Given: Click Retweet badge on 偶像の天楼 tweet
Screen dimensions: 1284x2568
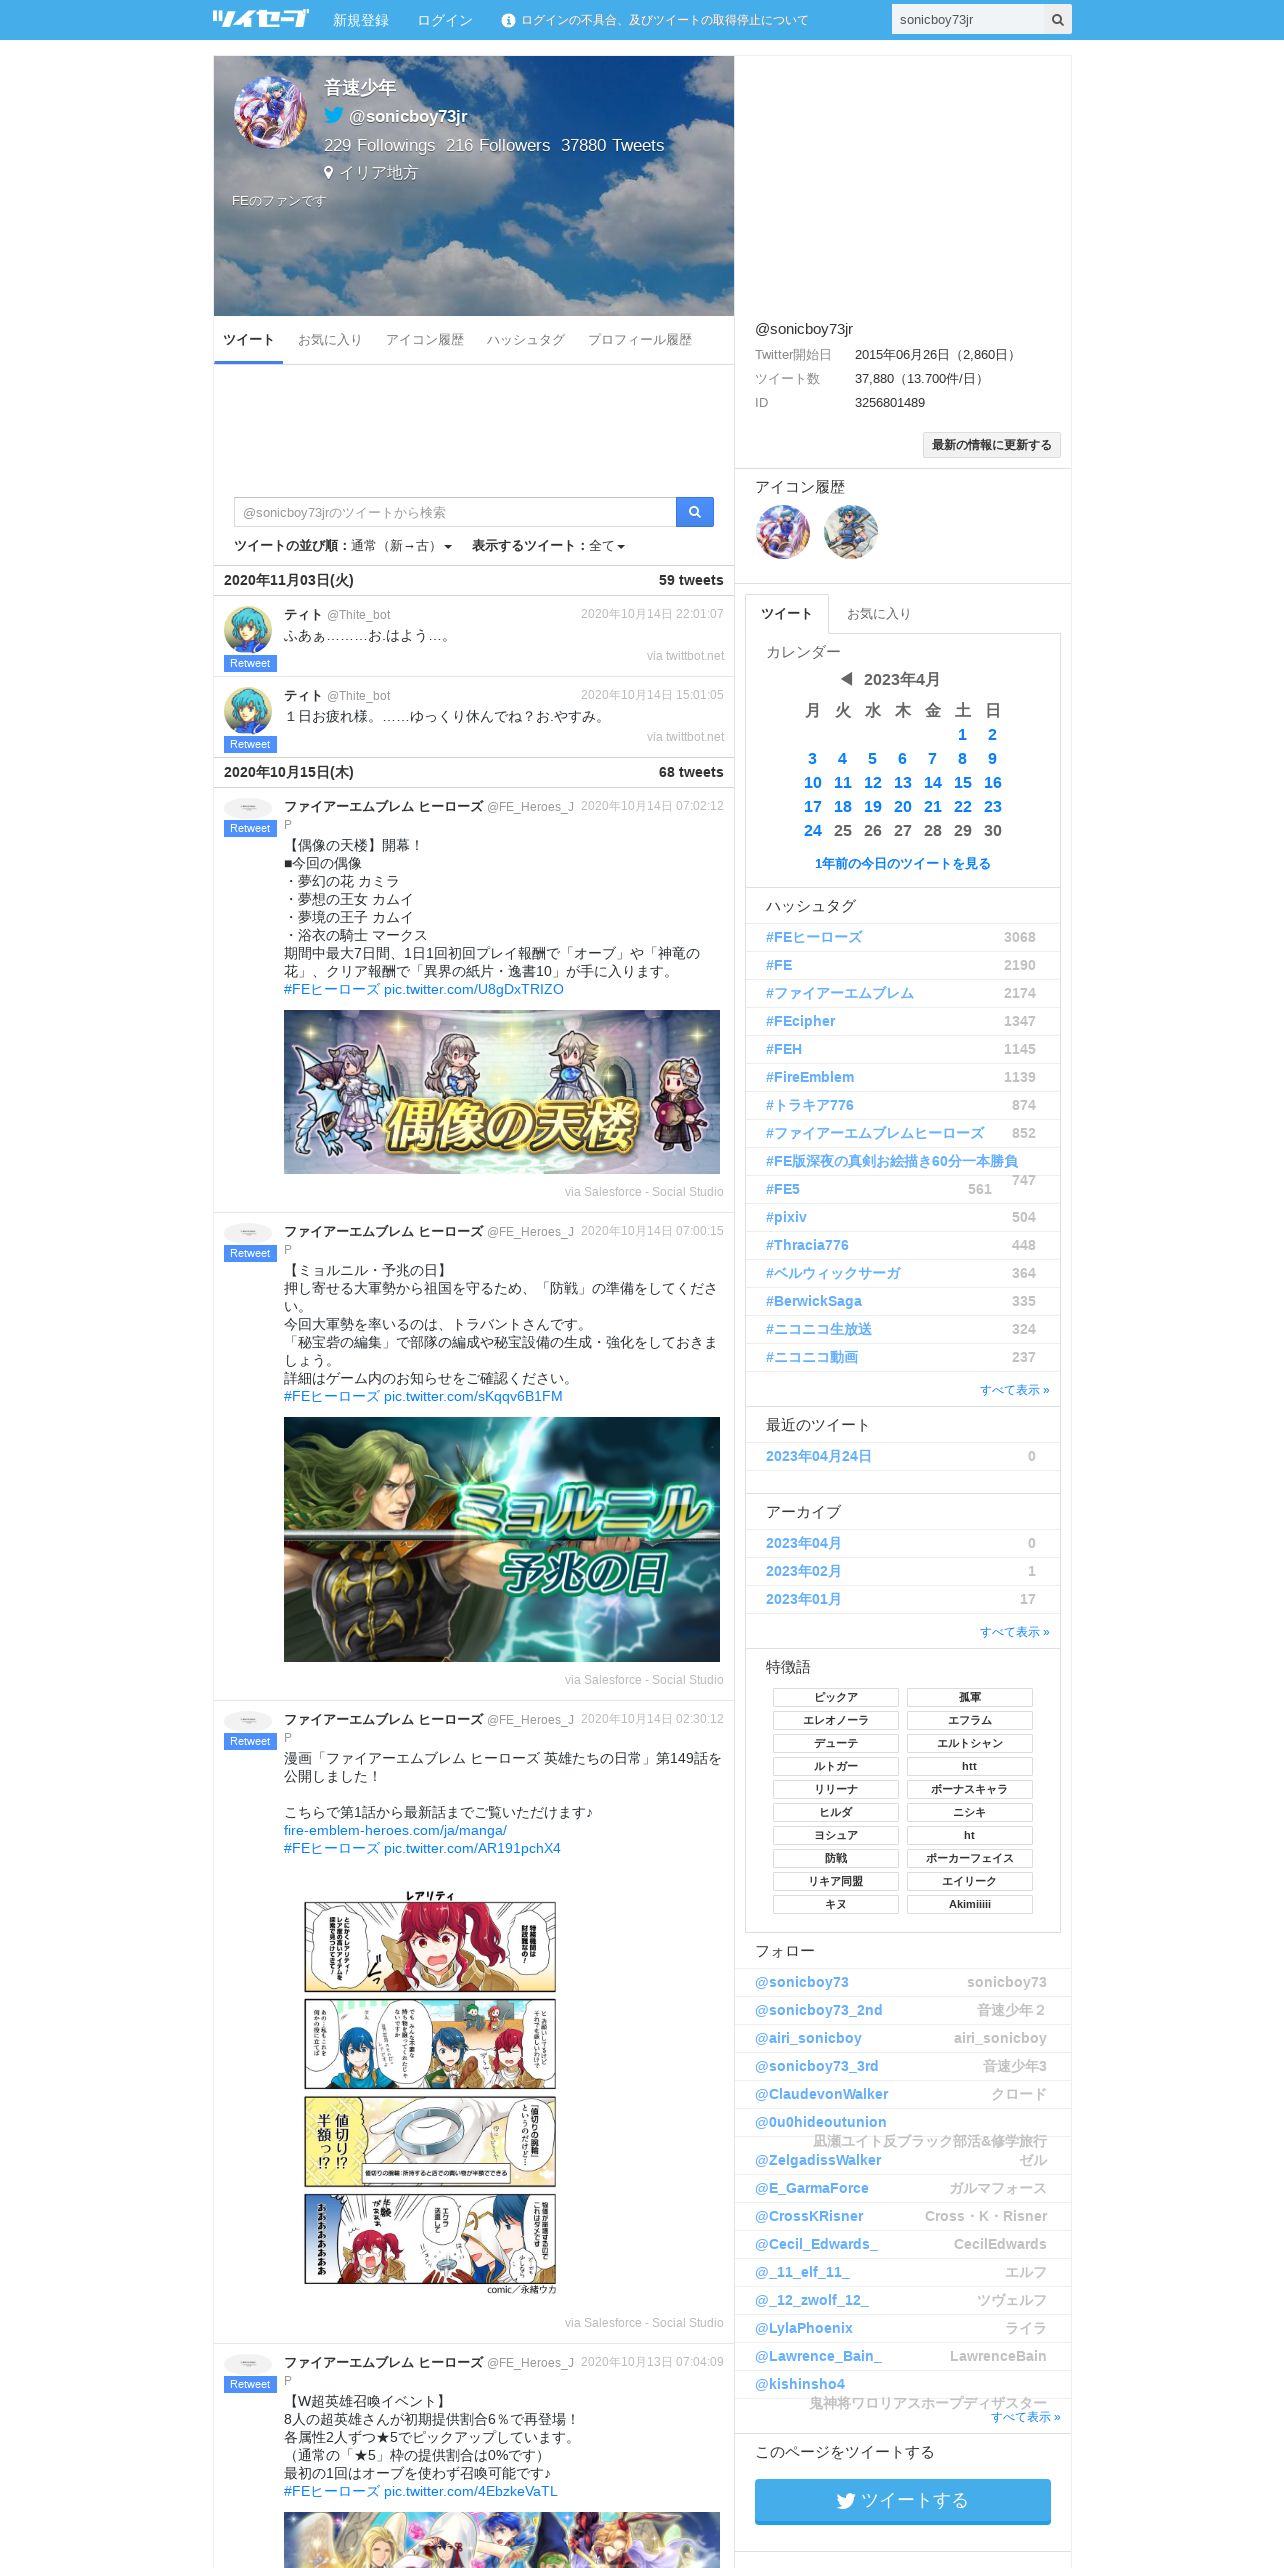Looking at the screenshot, I should 250,828.
